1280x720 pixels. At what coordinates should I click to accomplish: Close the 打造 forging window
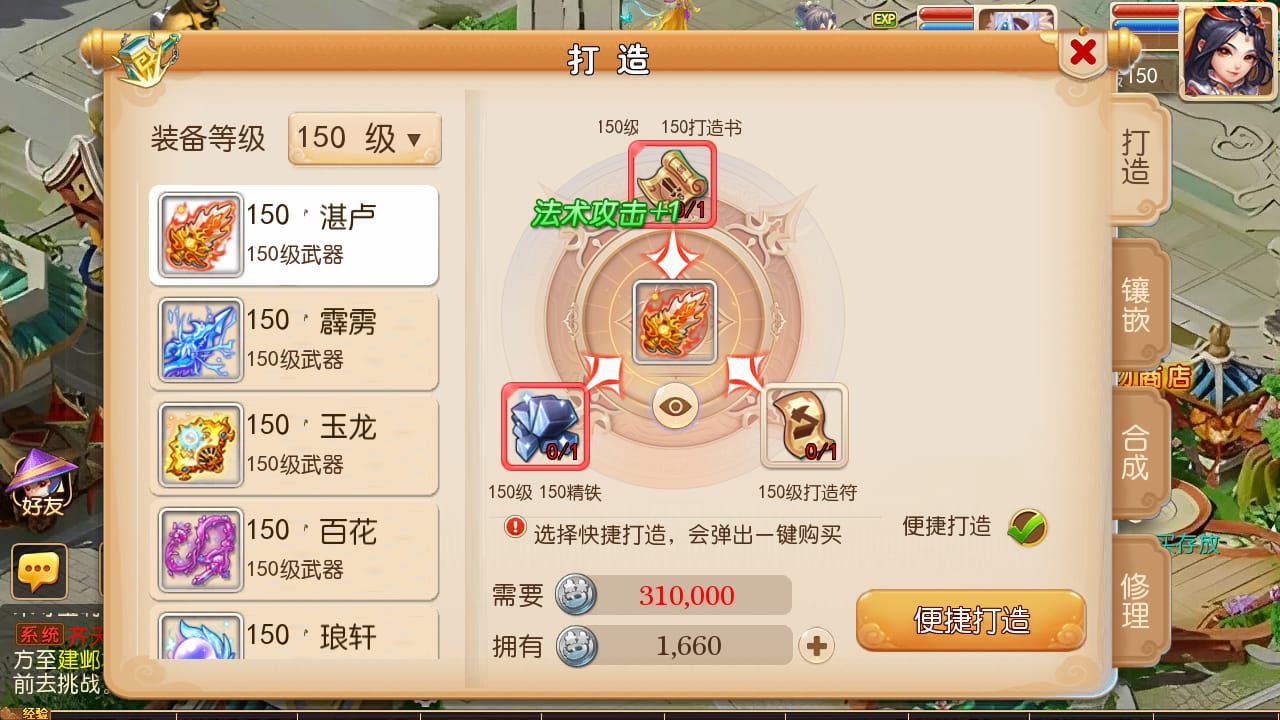[1083, 53]
